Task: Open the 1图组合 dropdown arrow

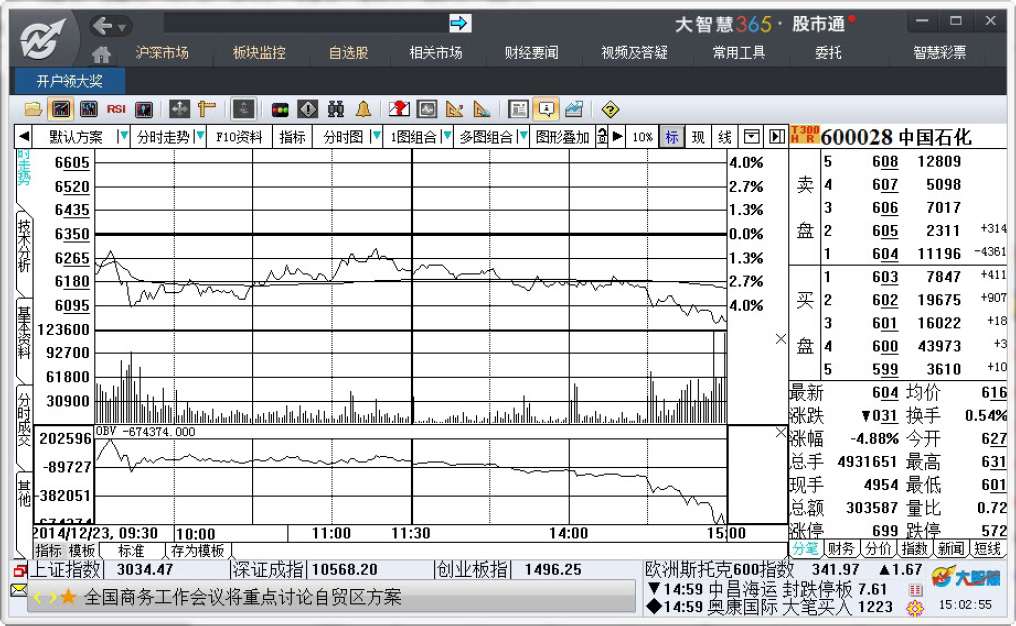Action: 446,136
